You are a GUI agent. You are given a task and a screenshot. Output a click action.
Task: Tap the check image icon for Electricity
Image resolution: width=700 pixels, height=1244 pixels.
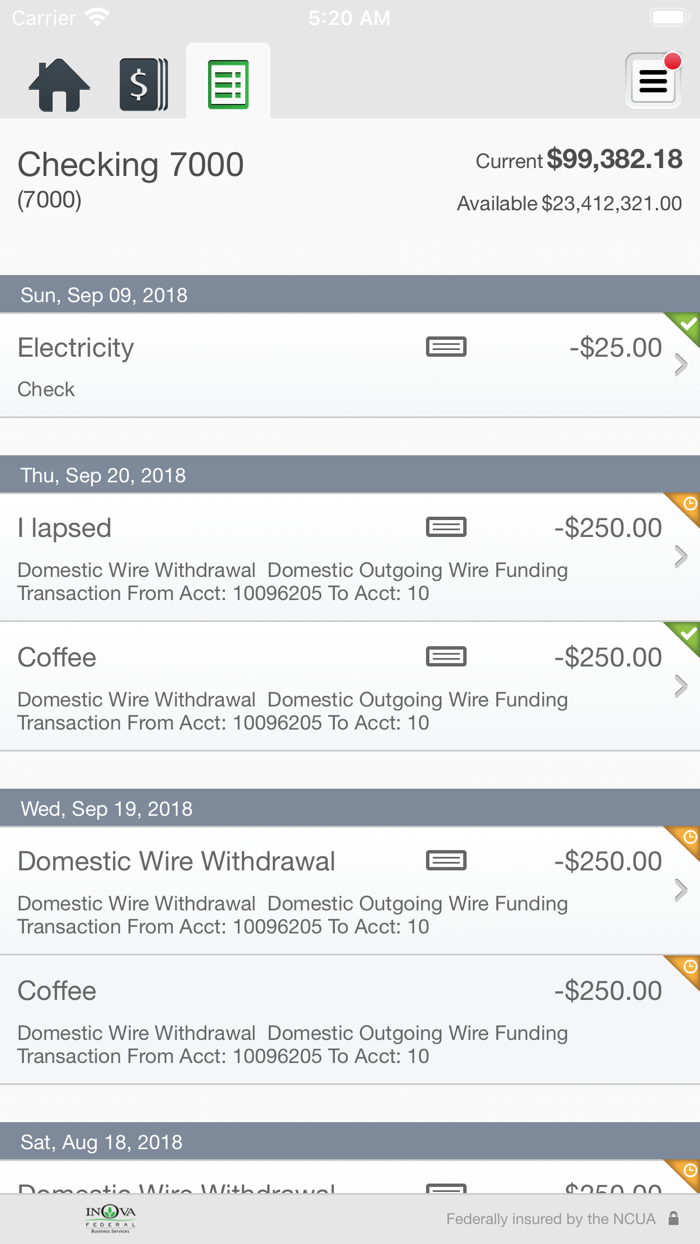[446, 347]
